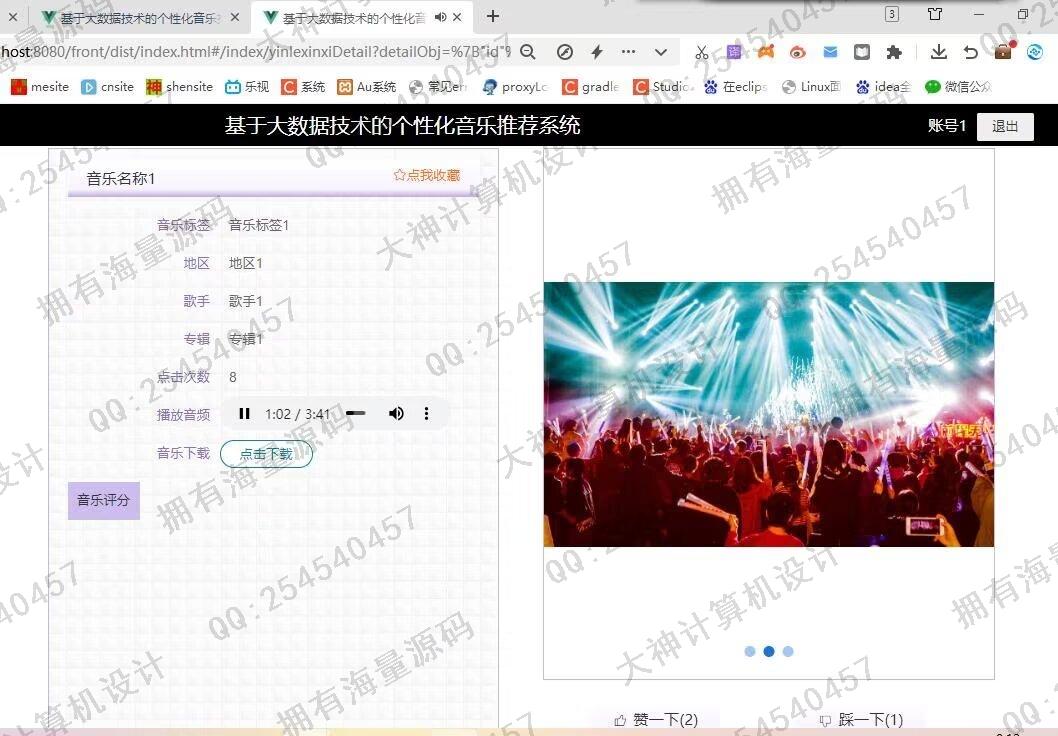Click the blue circular icon at toolbar end
The width and height of the screenshot is (1058, 736).
coord(1035,52)
